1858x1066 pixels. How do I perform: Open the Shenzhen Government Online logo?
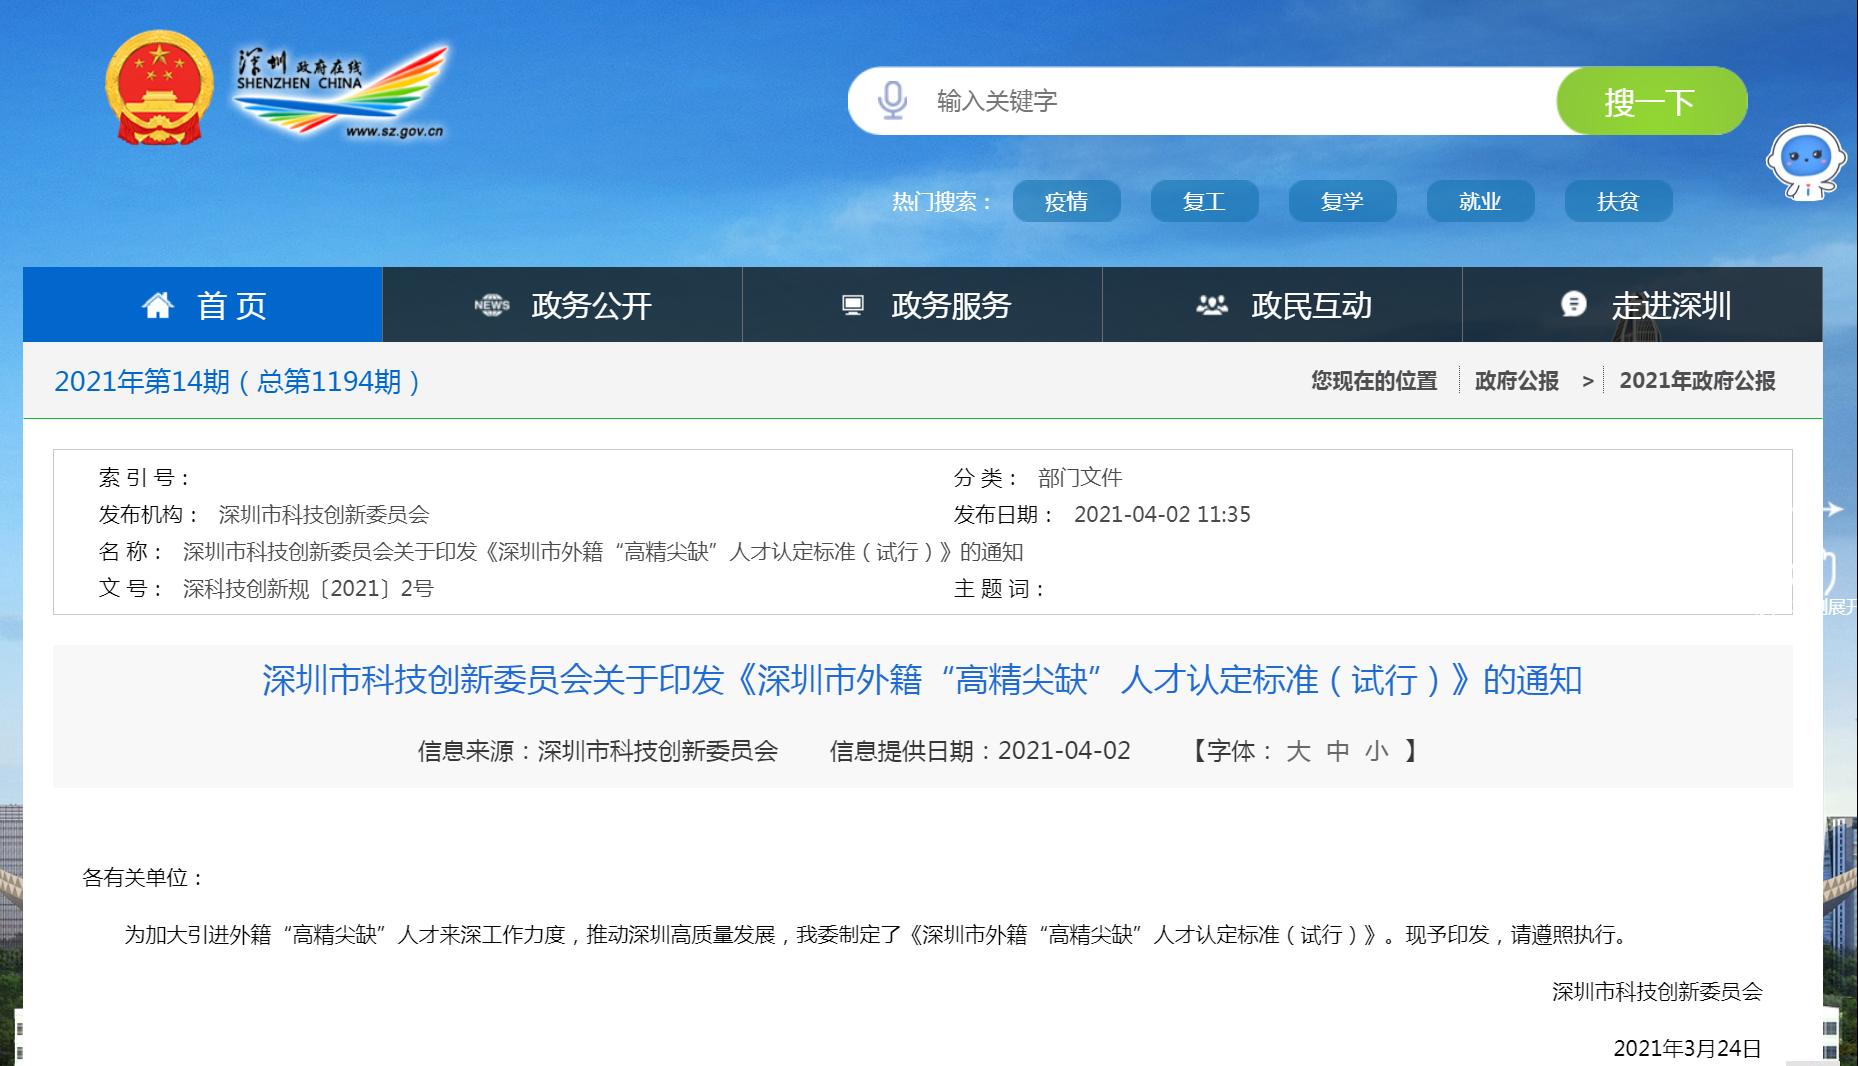(x=340, y=92)
